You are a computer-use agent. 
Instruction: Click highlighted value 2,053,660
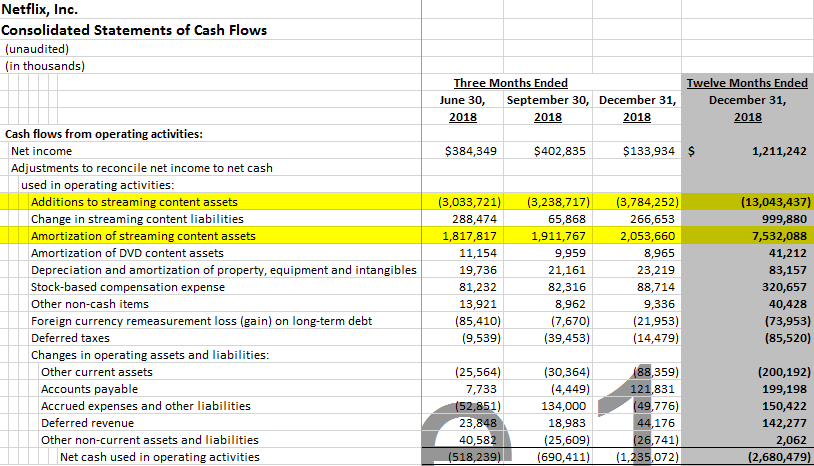click(x=647, y=236)
